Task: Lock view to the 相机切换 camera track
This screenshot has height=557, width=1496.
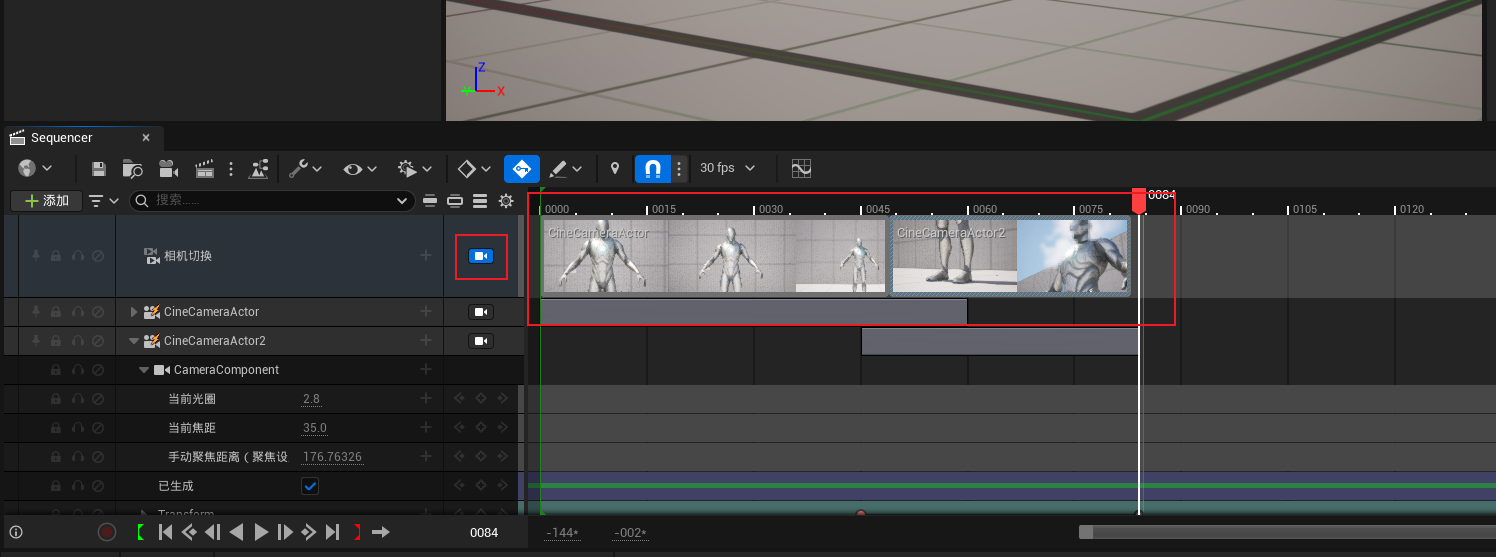Action: 481,256
